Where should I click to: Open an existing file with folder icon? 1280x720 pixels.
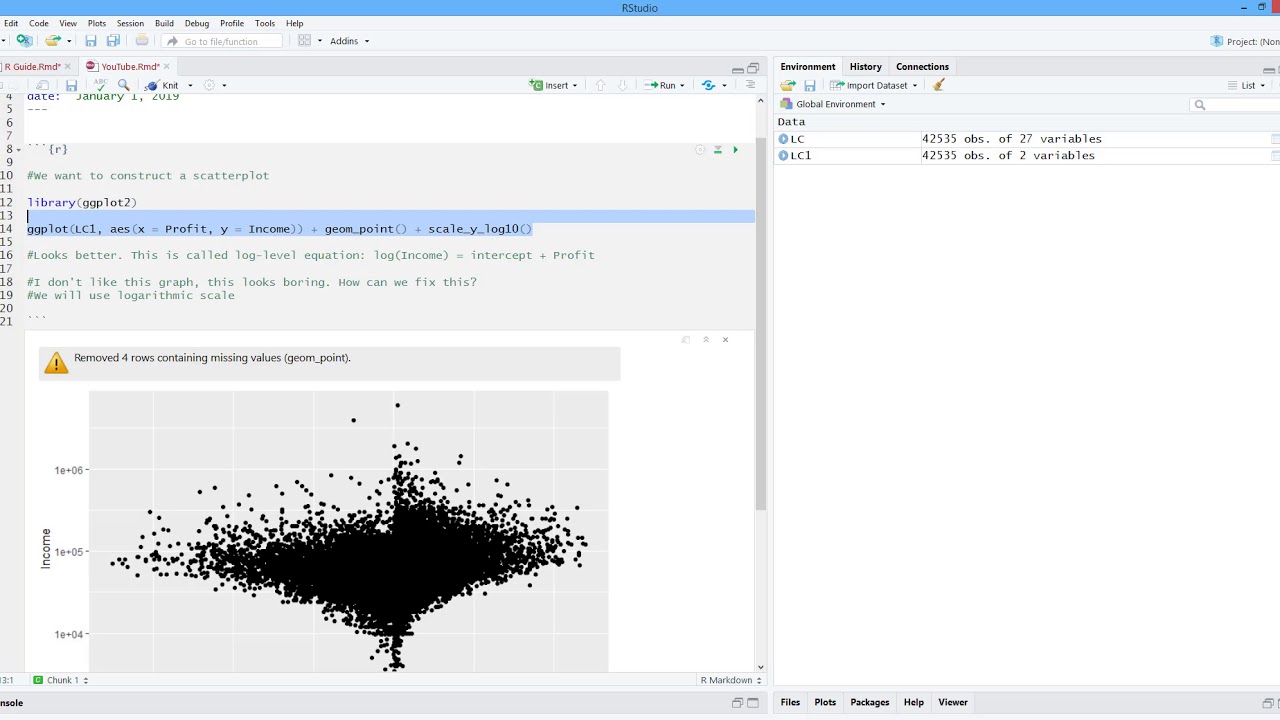[x=53, y=41]
